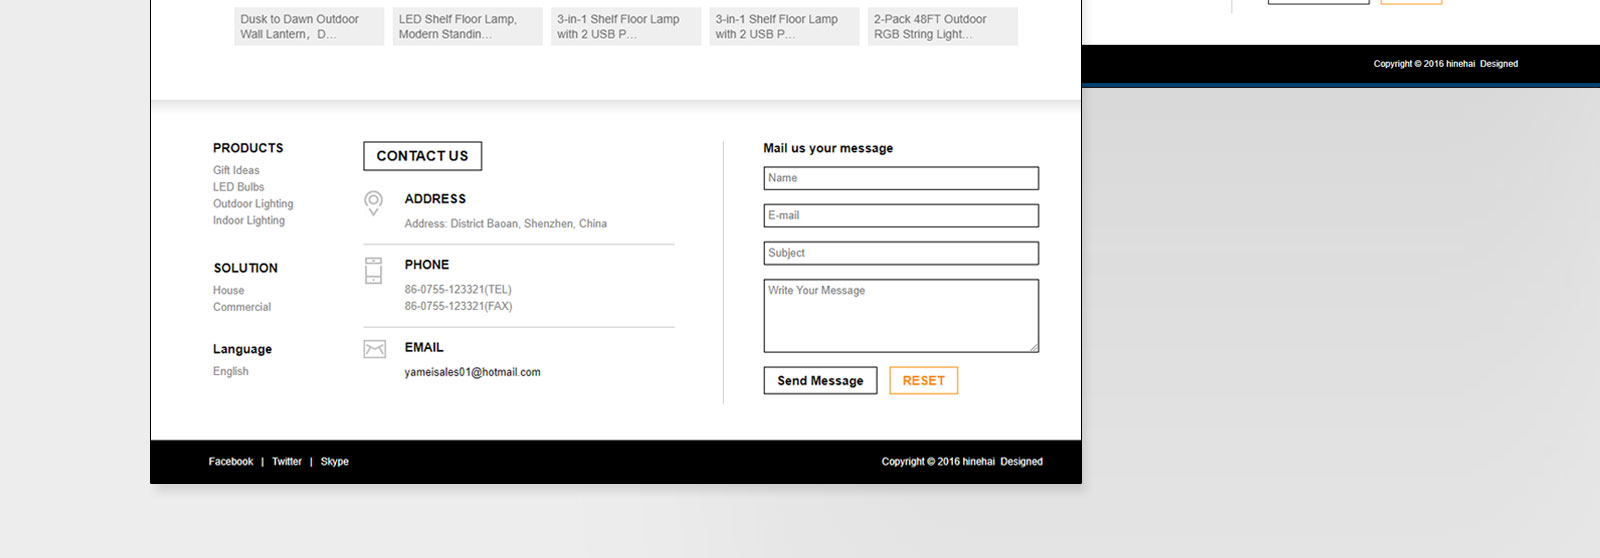Select the Commercial solution link
Viewport: 1600px width, 558px height.
coord(242,308)
